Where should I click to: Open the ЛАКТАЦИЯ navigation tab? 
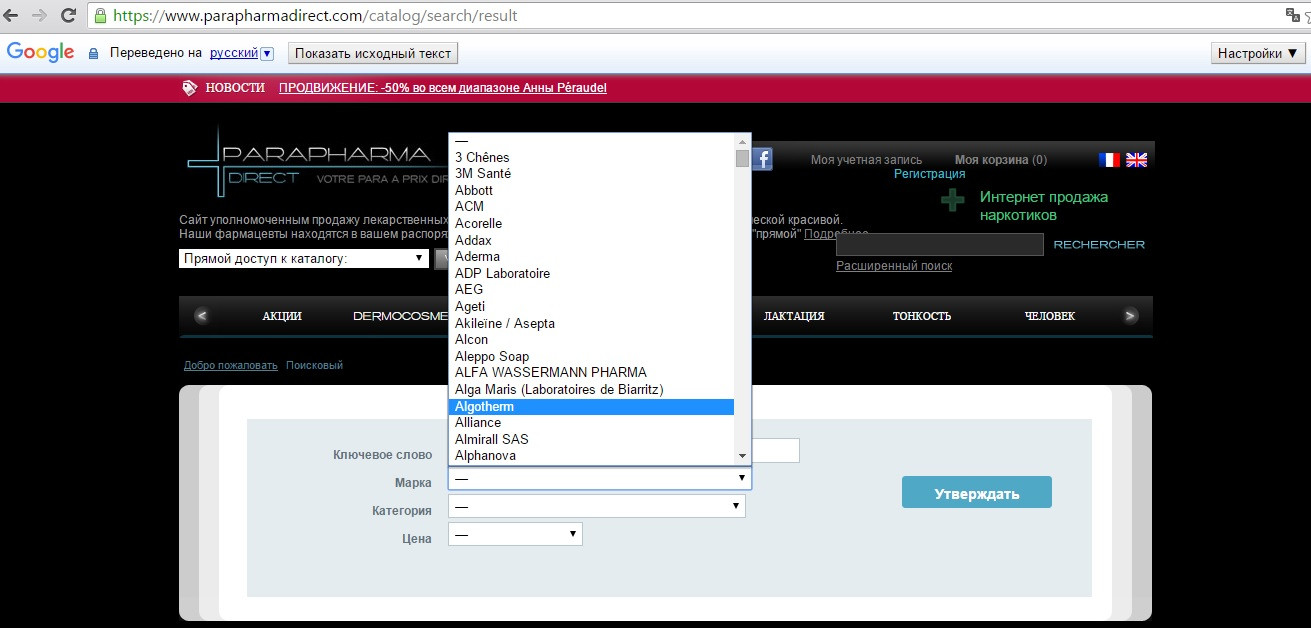tap(794, 316)
